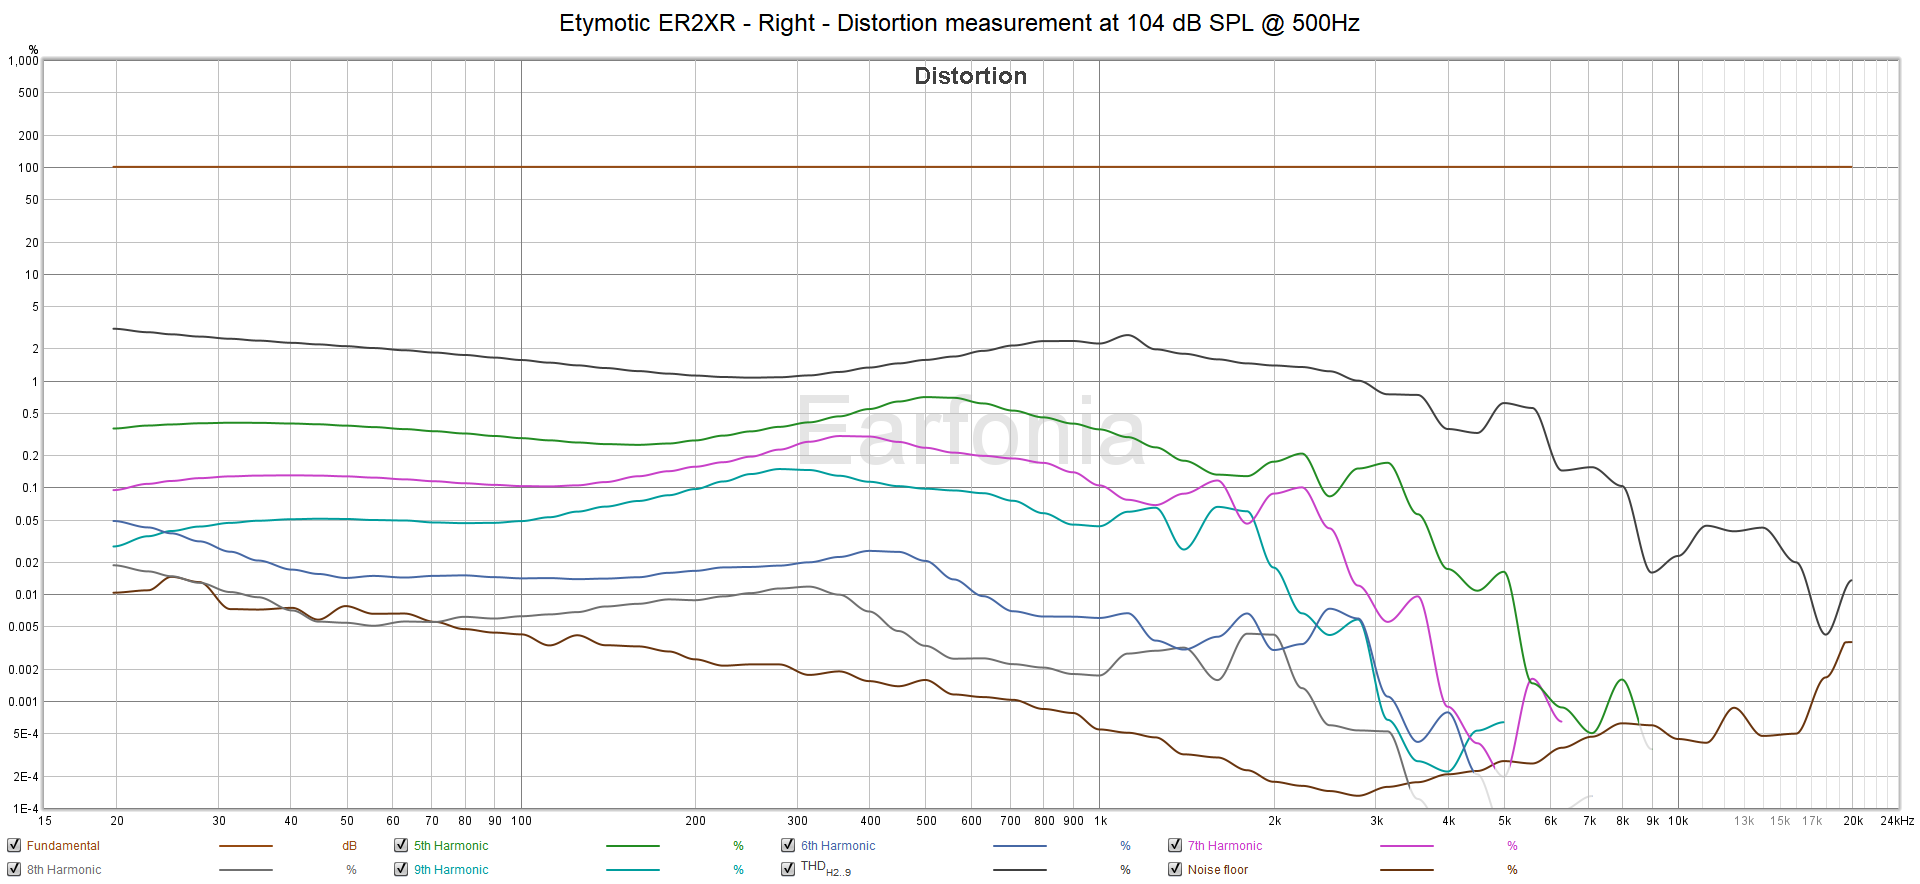Screen dimensions: 1920x884
Task: Uncheck the 9th Harmonic checkbox
Action: click(401, 869)
